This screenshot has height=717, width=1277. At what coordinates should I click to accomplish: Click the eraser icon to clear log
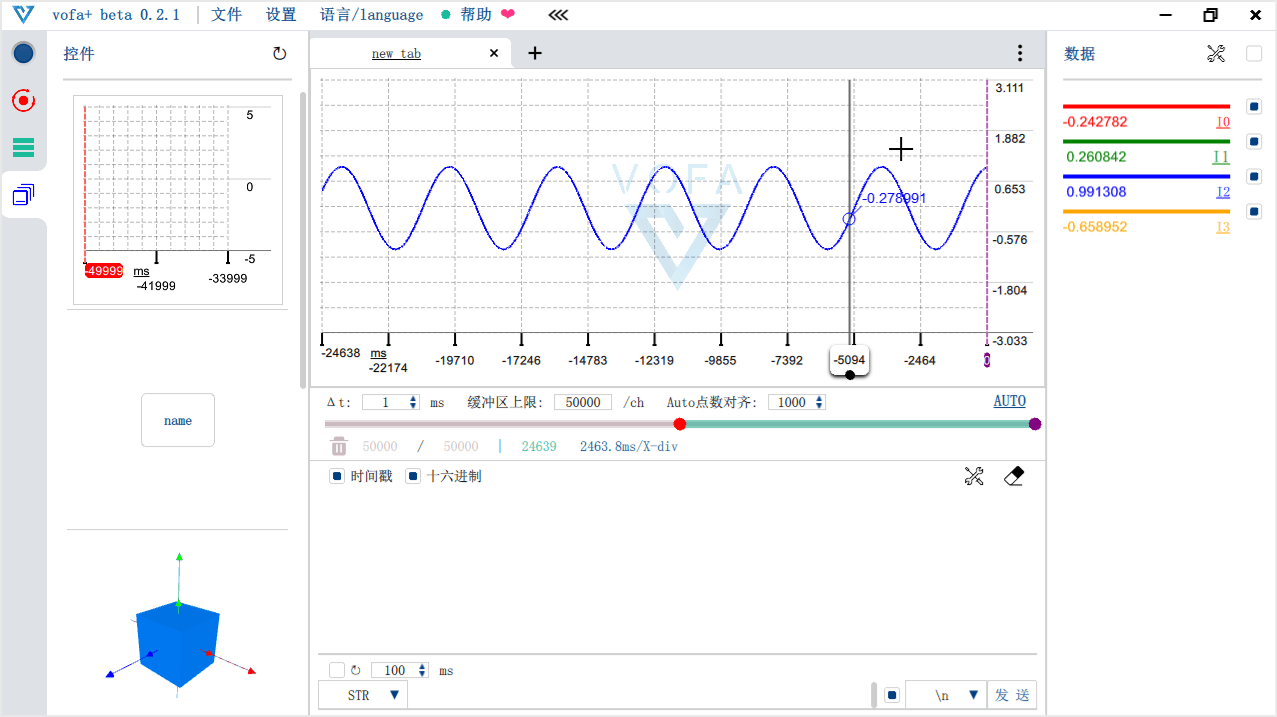(x=1014, y=477)
